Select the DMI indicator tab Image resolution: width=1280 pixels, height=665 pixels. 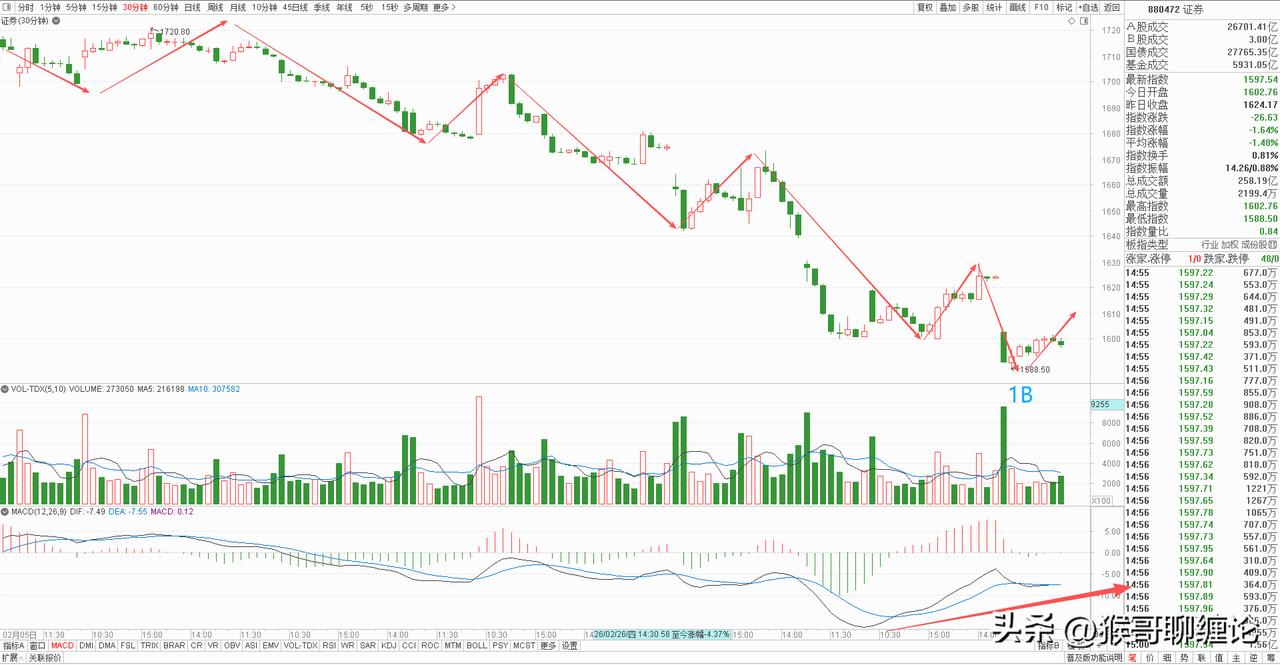86,645
